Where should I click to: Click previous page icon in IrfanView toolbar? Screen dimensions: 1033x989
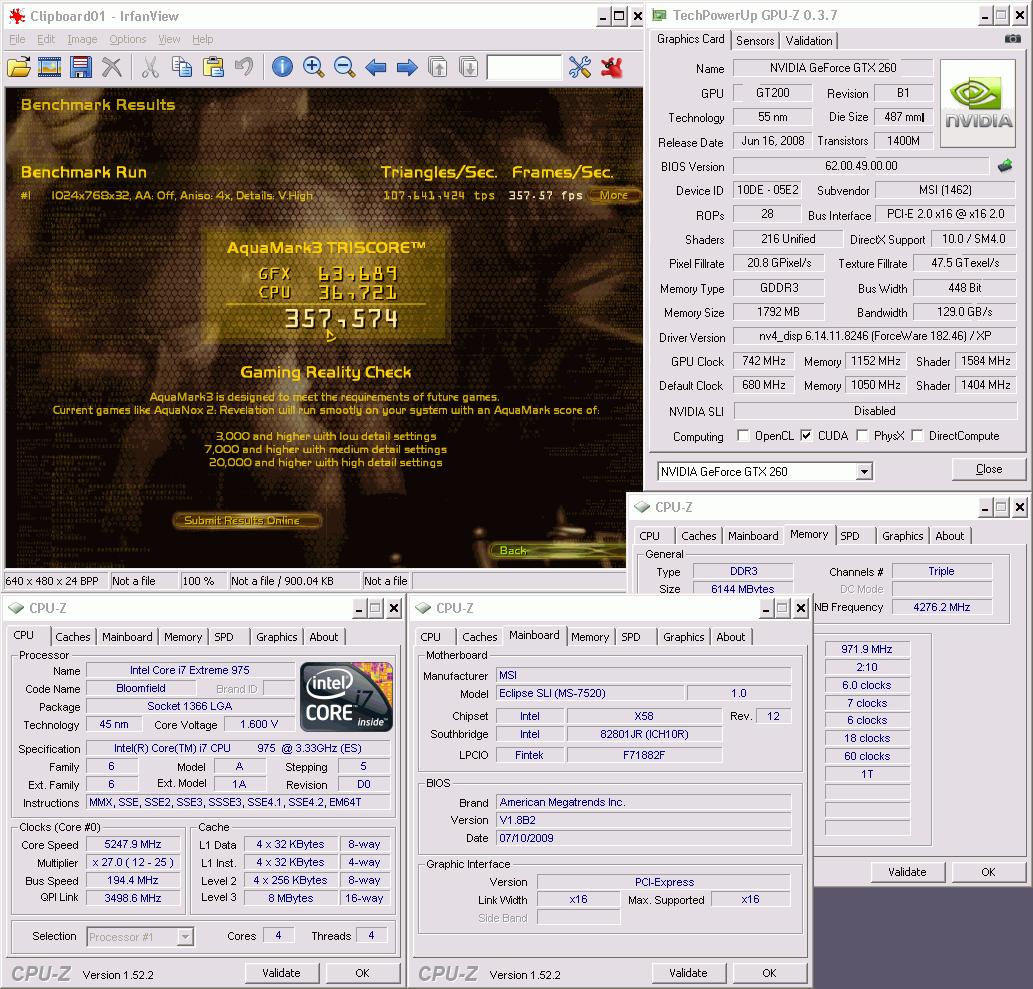(437, 67)
